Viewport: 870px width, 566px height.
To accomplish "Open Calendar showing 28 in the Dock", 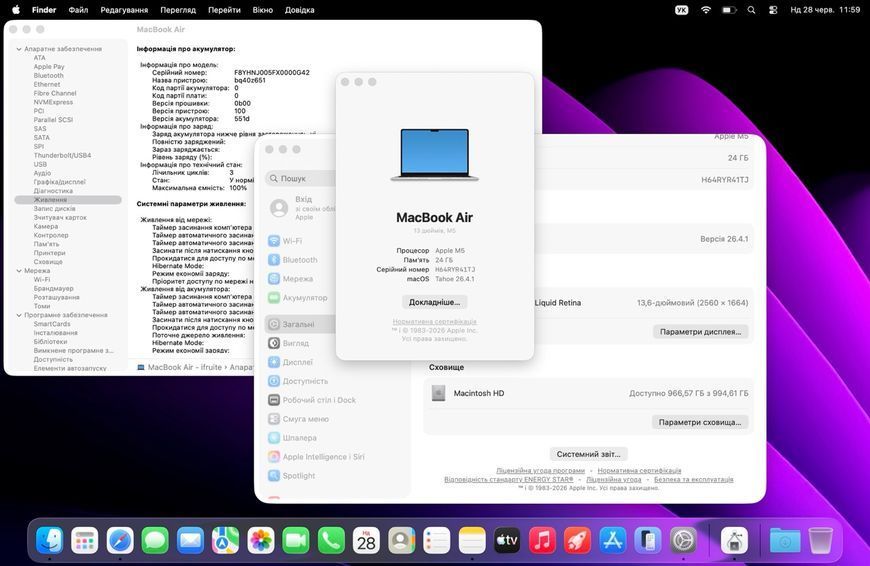I will [366, 540].
